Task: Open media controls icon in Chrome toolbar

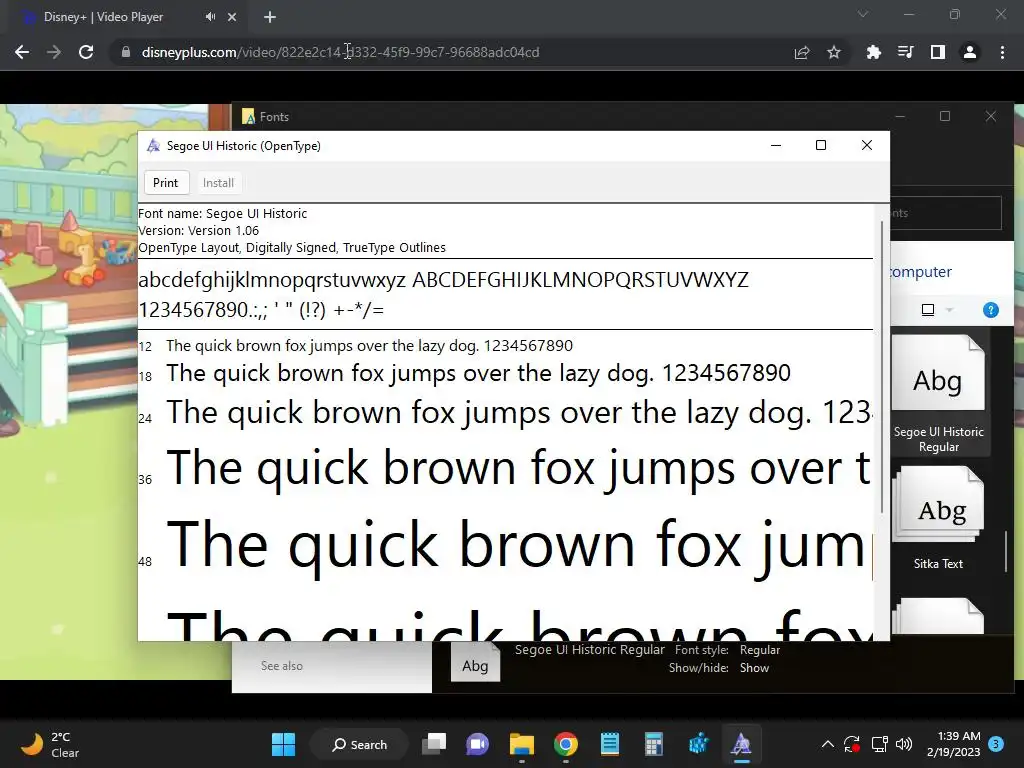Action: (x=905, y=52)
